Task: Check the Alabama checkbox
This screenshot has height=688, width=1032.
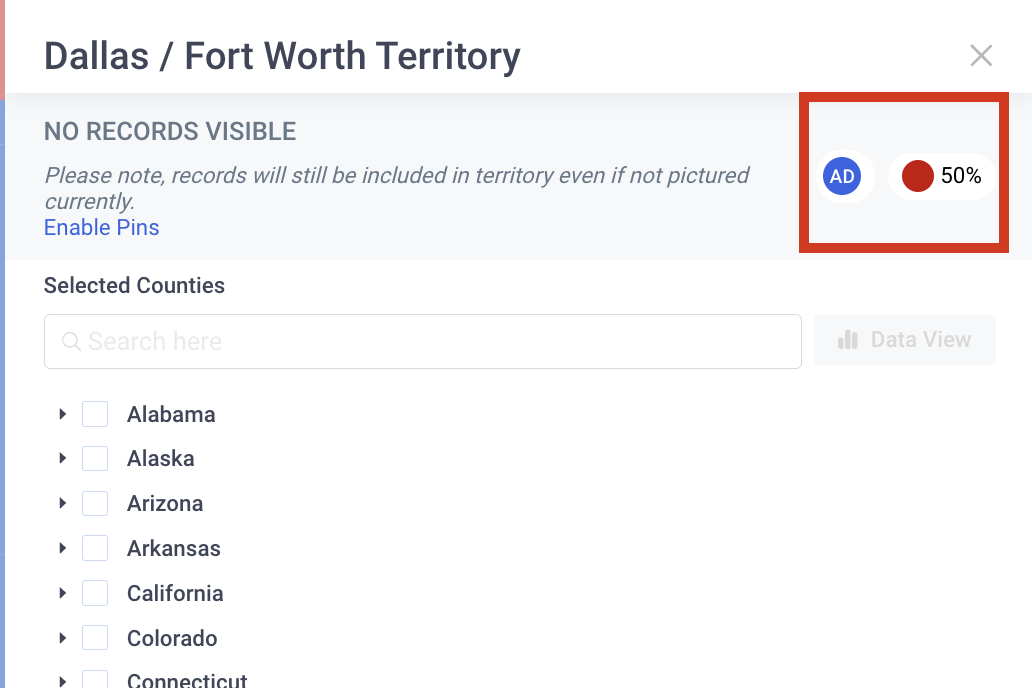Action: point(95,414)
